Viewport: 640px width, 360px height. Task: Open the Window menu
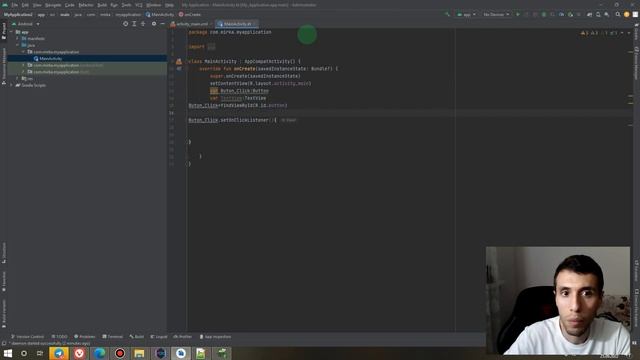[x=154, y=5]
